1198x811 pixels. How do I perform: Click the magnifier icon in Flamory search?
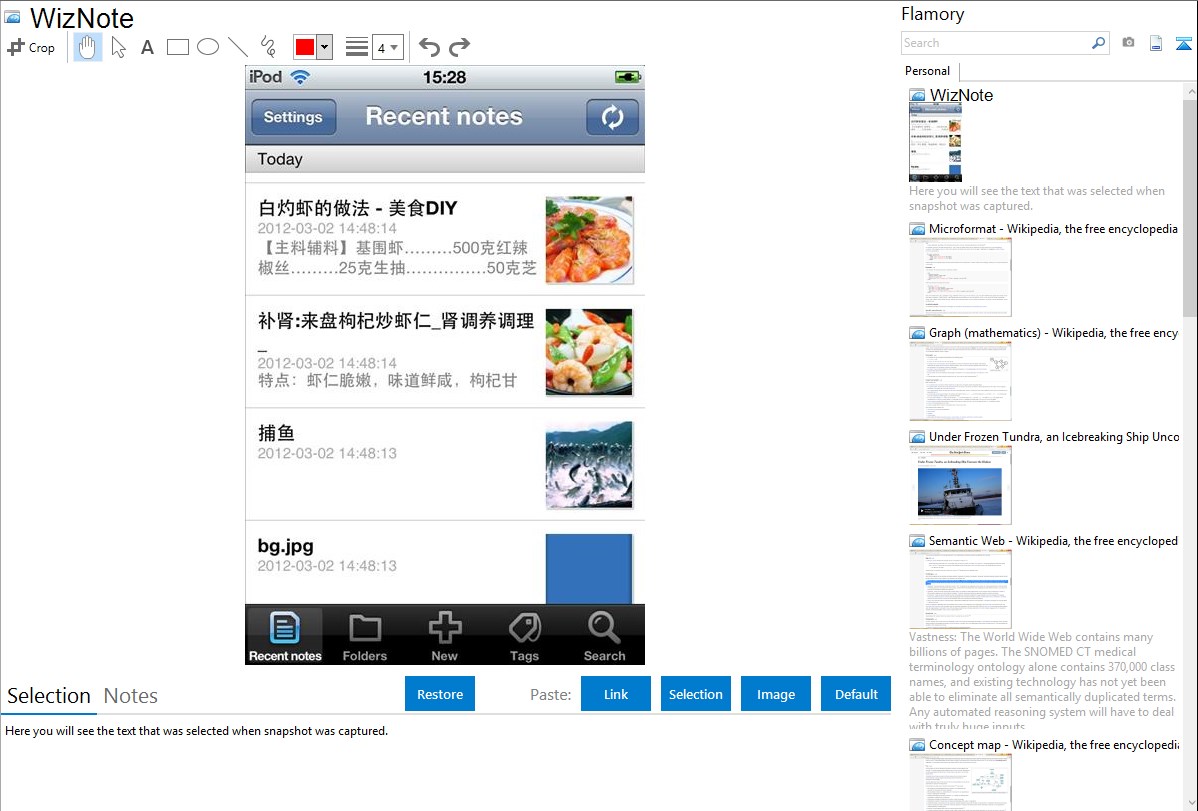tap(1098, 43)
